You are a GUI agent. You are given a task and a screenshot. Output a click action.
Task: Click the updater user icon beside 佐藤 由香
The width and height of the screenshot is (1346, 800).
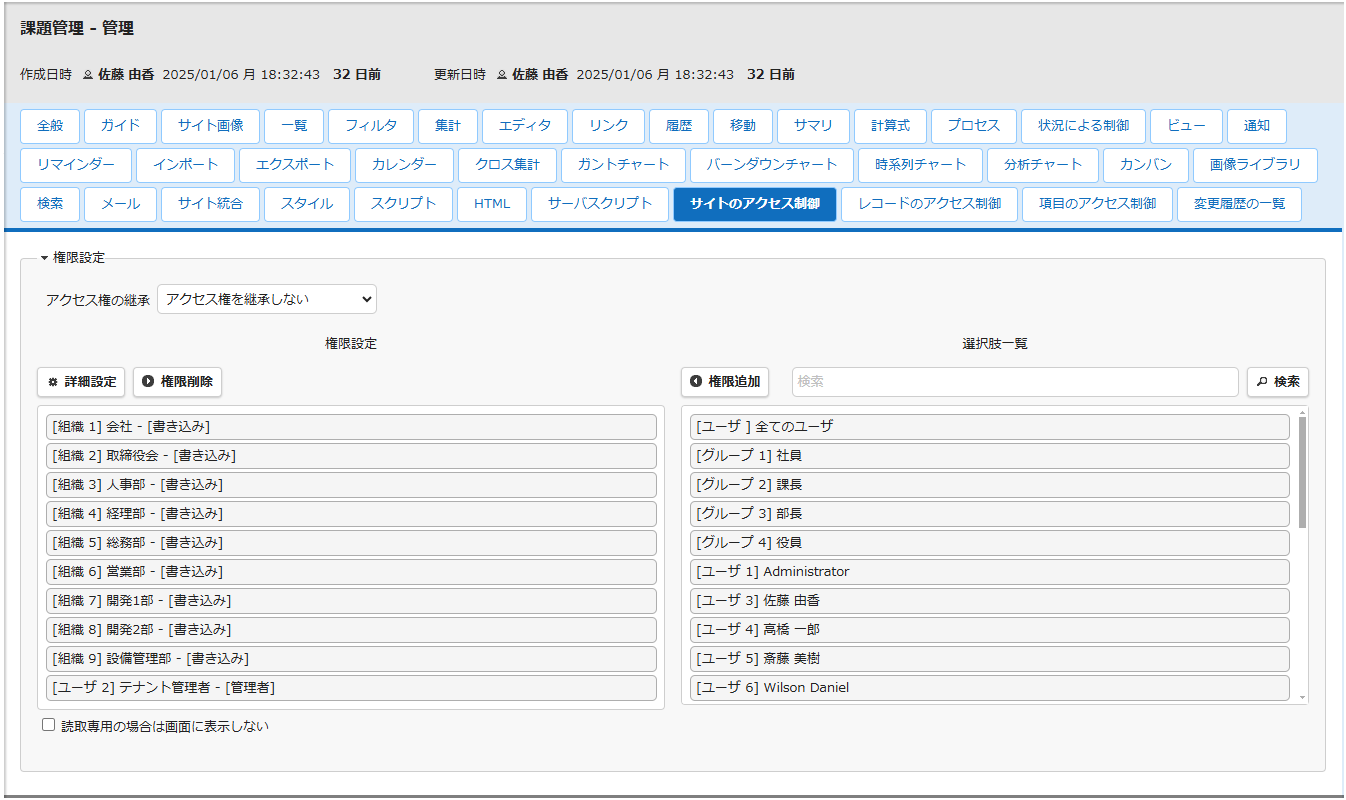point(502,75)
